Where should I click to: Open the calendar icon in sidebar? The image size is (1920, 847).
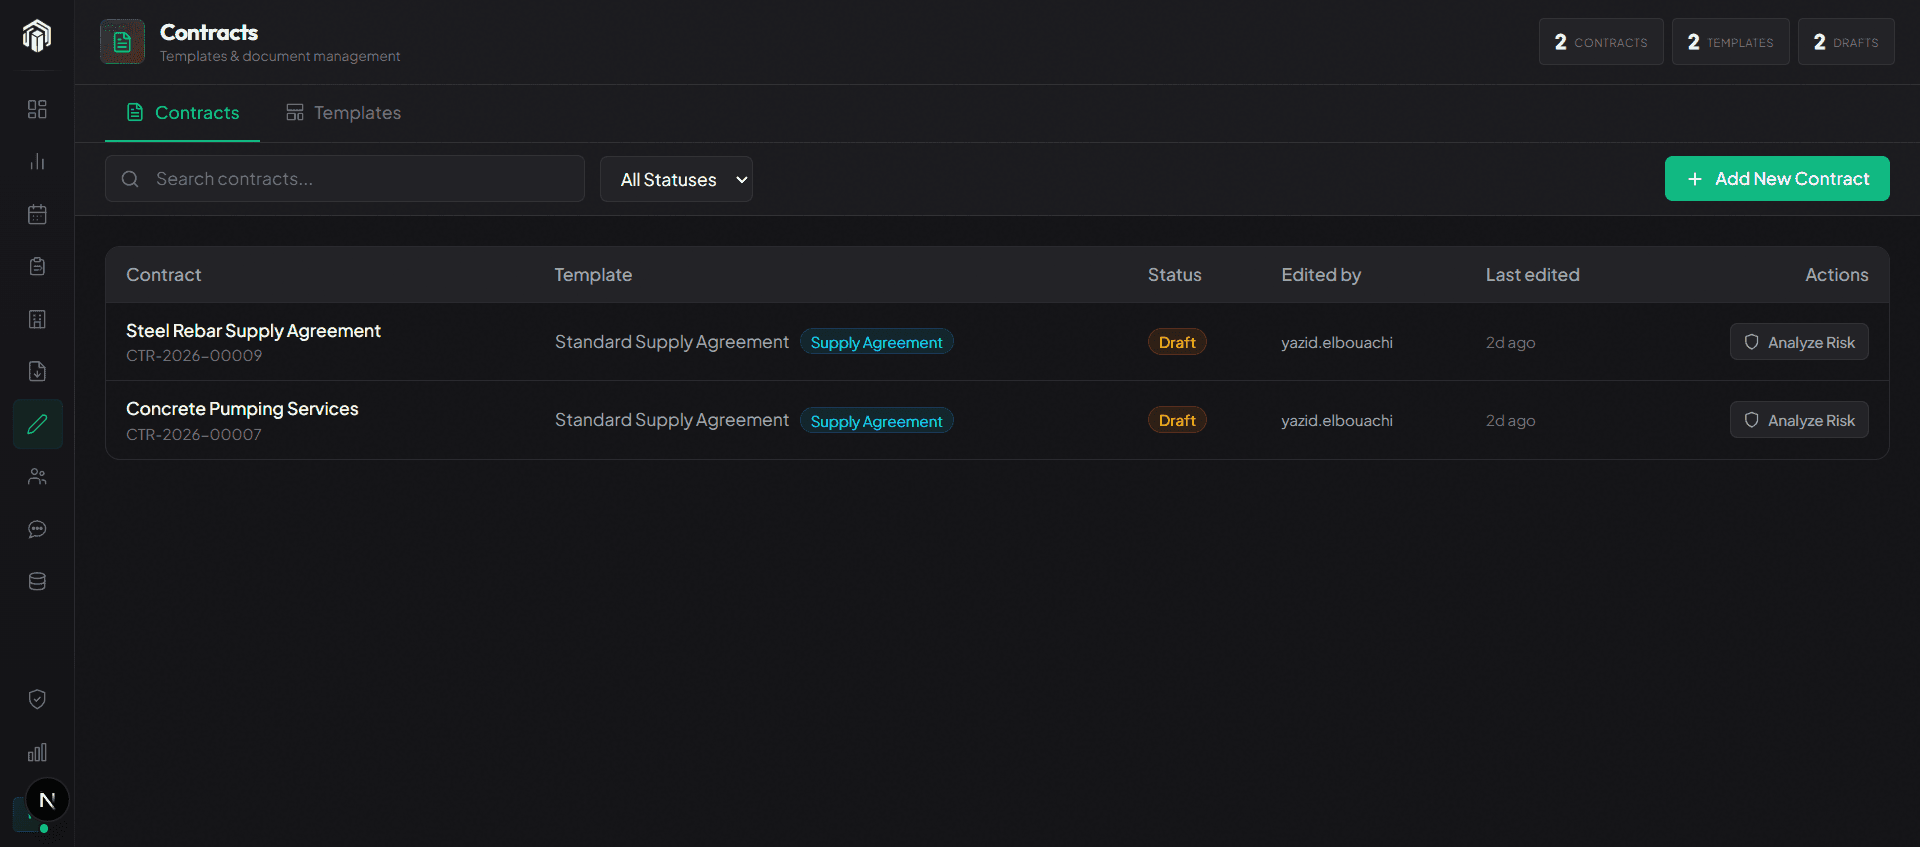37,214
